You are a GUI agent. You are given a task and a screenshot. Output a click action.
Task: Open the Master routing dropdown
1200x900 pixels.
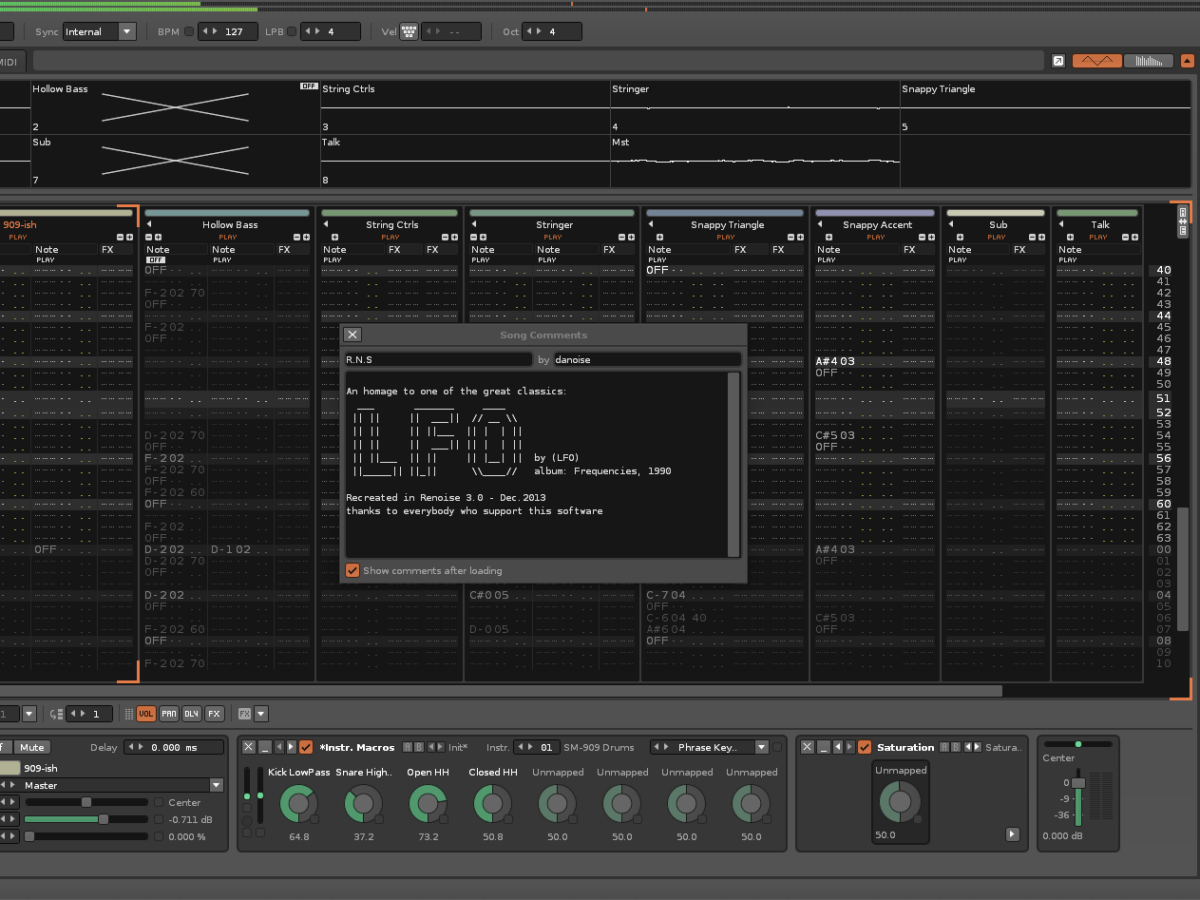pyautogui.click(x=216, y=785)
